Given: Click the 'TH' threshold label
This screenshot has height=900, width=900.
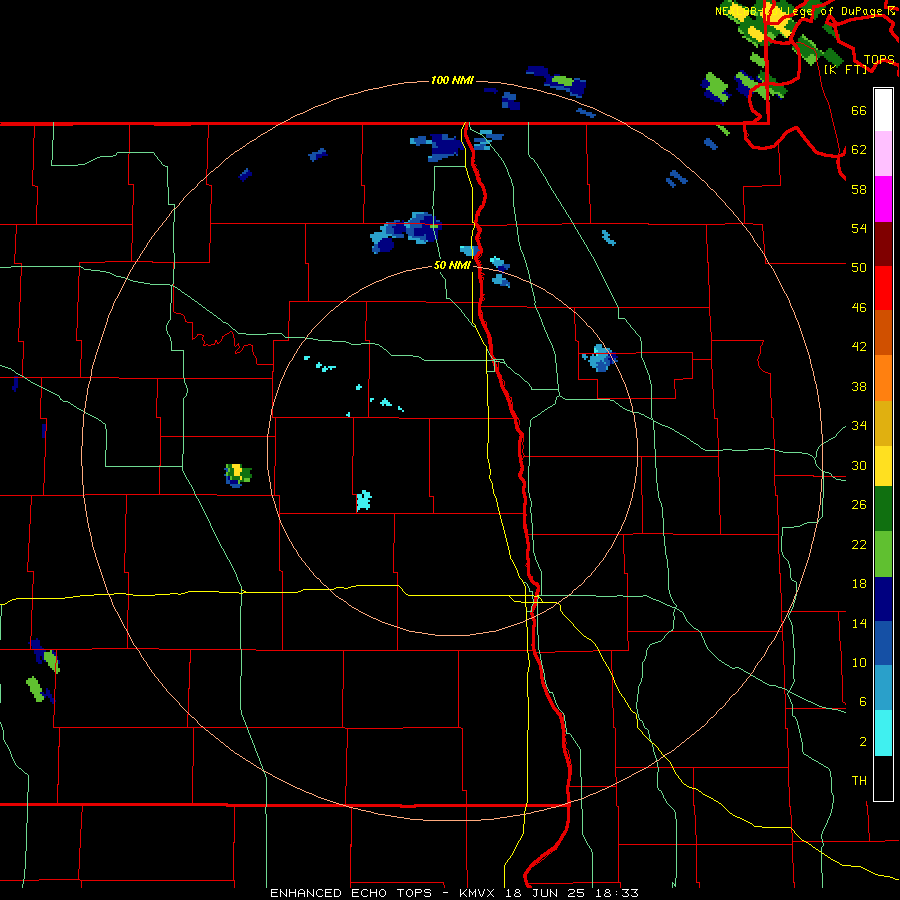Looking at the screenshot, I should 859,781.
